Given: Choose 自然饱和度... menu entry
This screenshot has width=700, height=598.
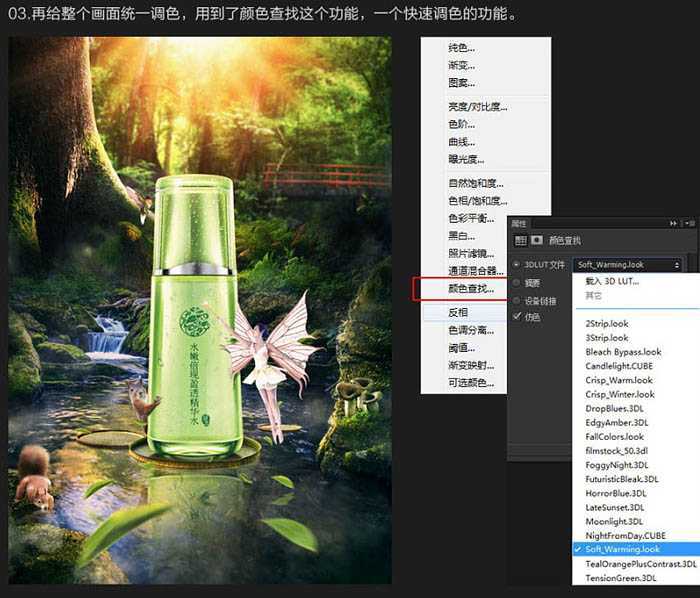Looking at the screenshot, I should coord(476,183).
